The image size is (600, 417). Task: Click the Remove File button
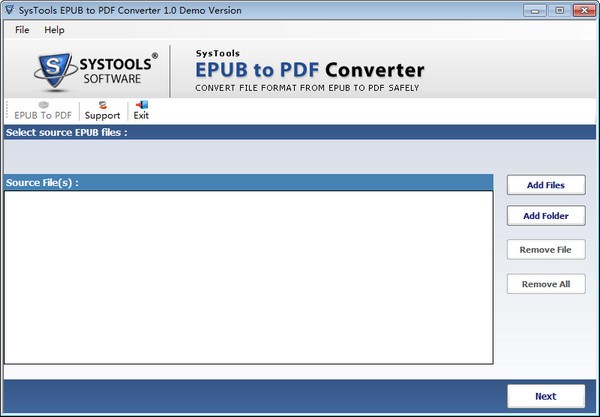click(x=546, y=250)
